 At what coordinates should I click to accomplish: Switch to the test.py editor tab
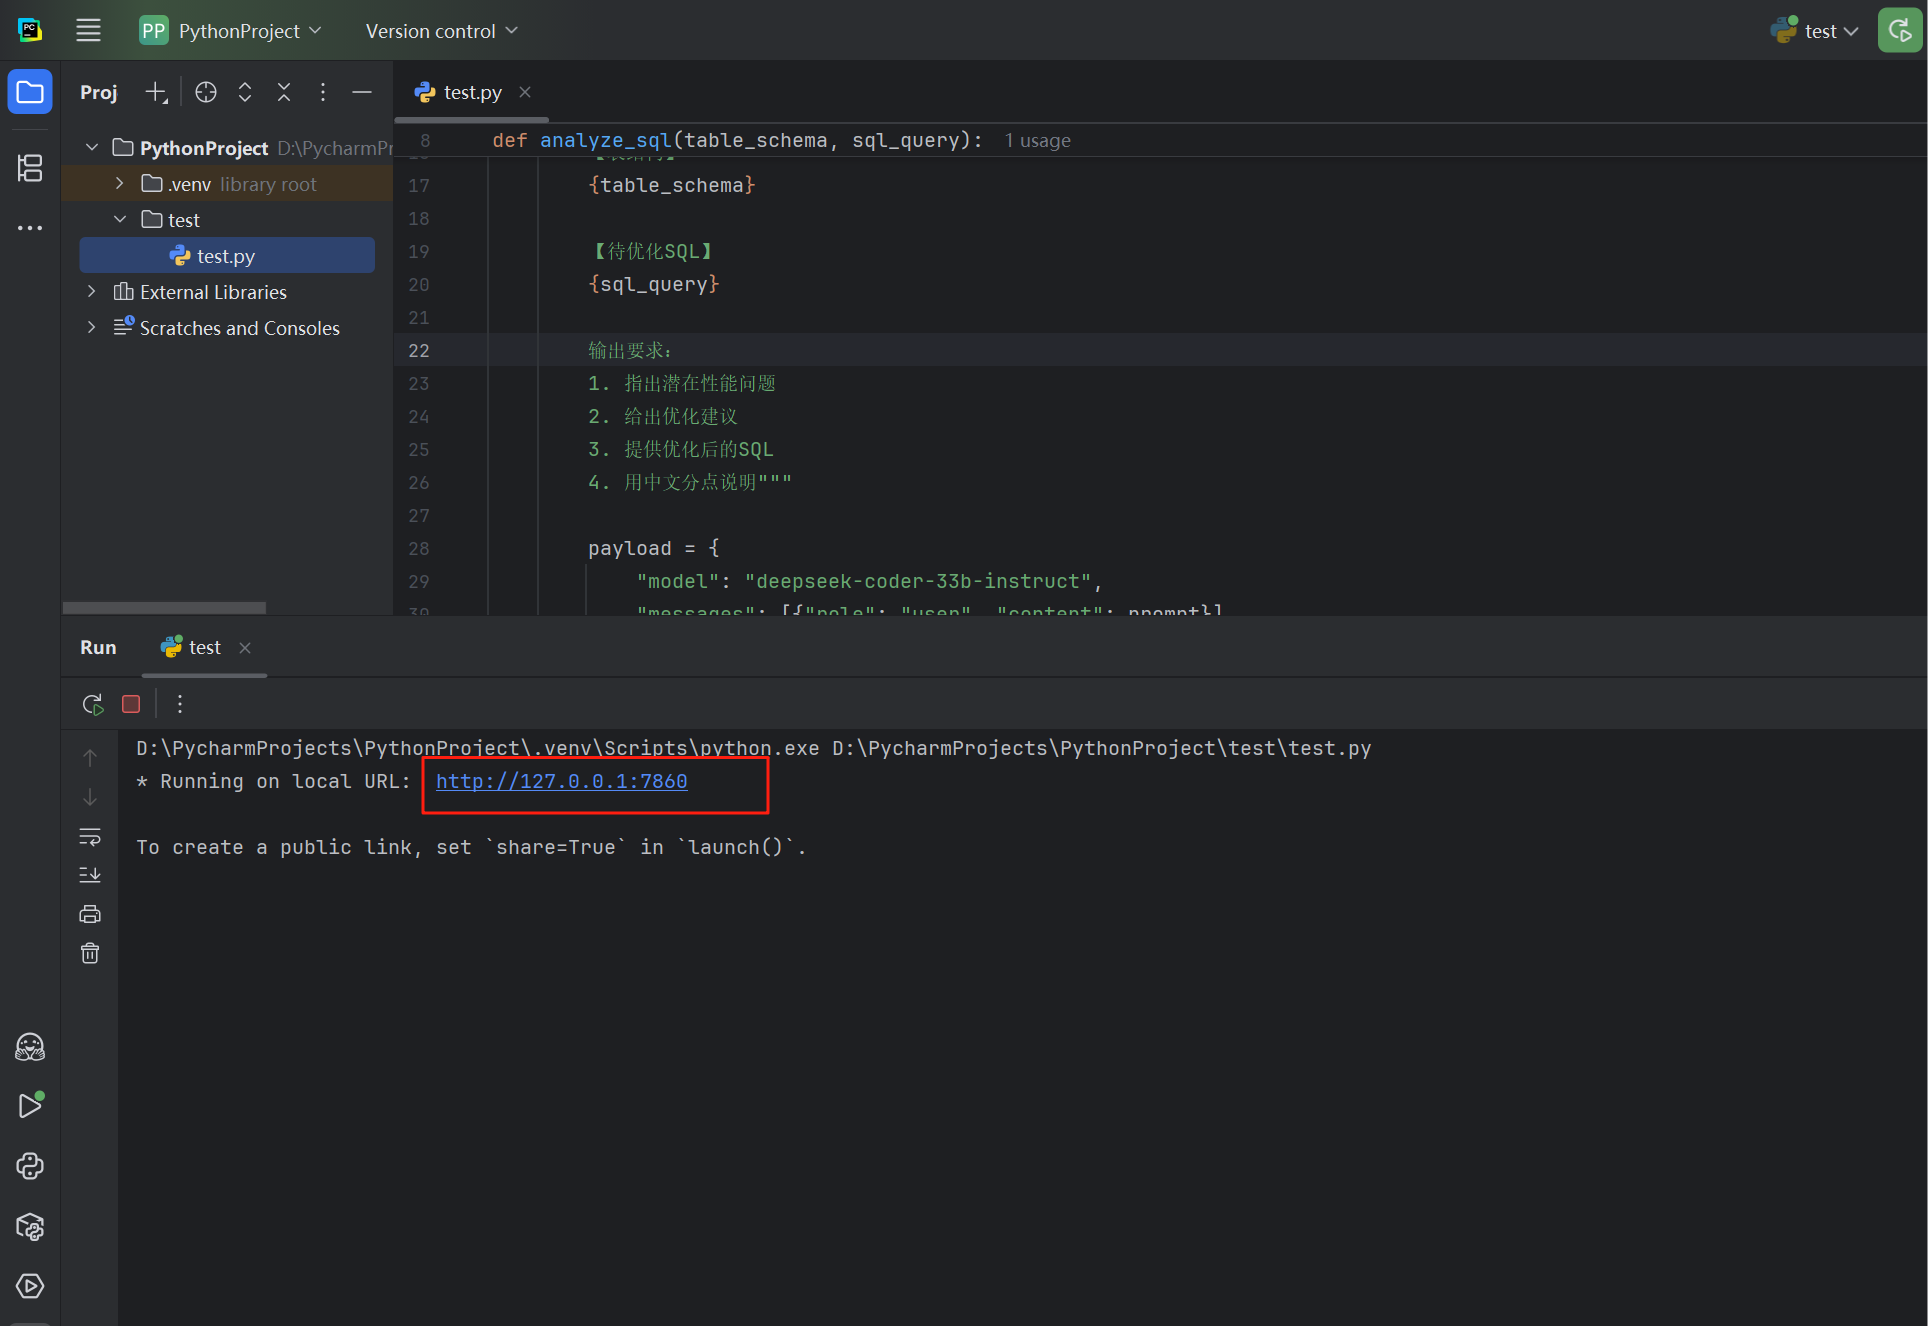pyautogui.click(x=472, y=92)
